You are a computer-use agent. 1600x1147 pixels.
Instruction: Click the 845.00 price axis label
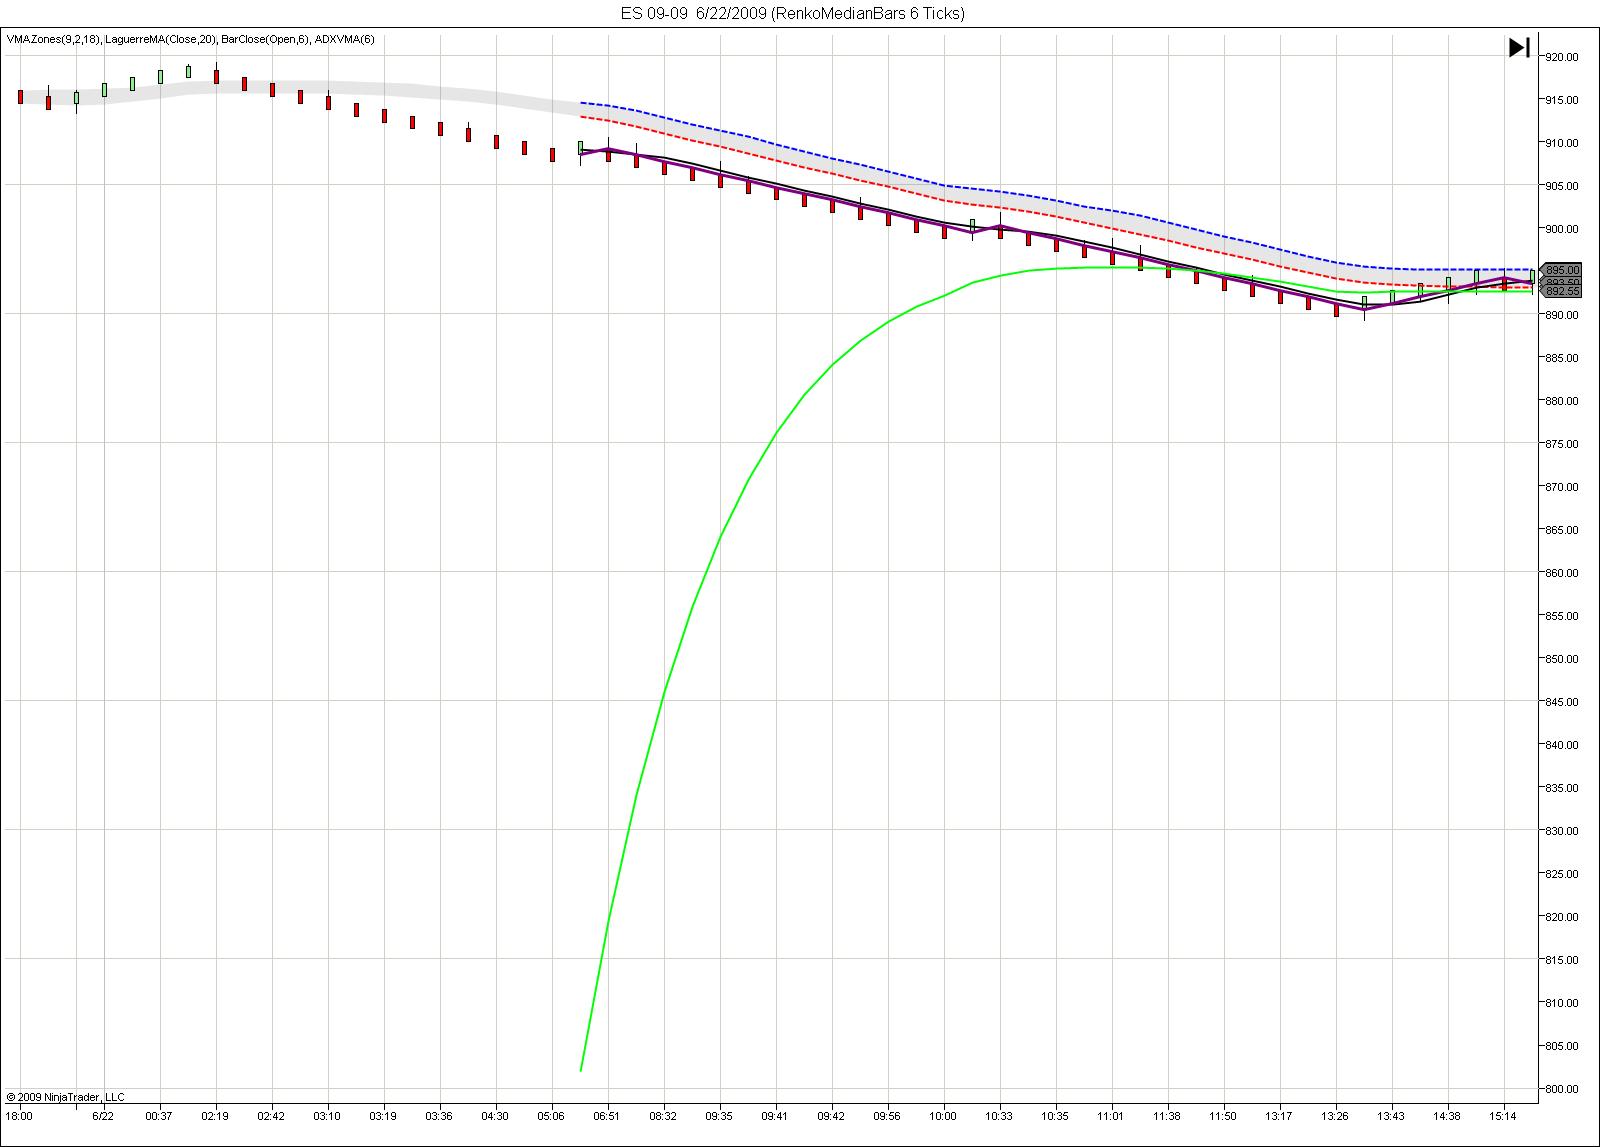pos(1562,702)
